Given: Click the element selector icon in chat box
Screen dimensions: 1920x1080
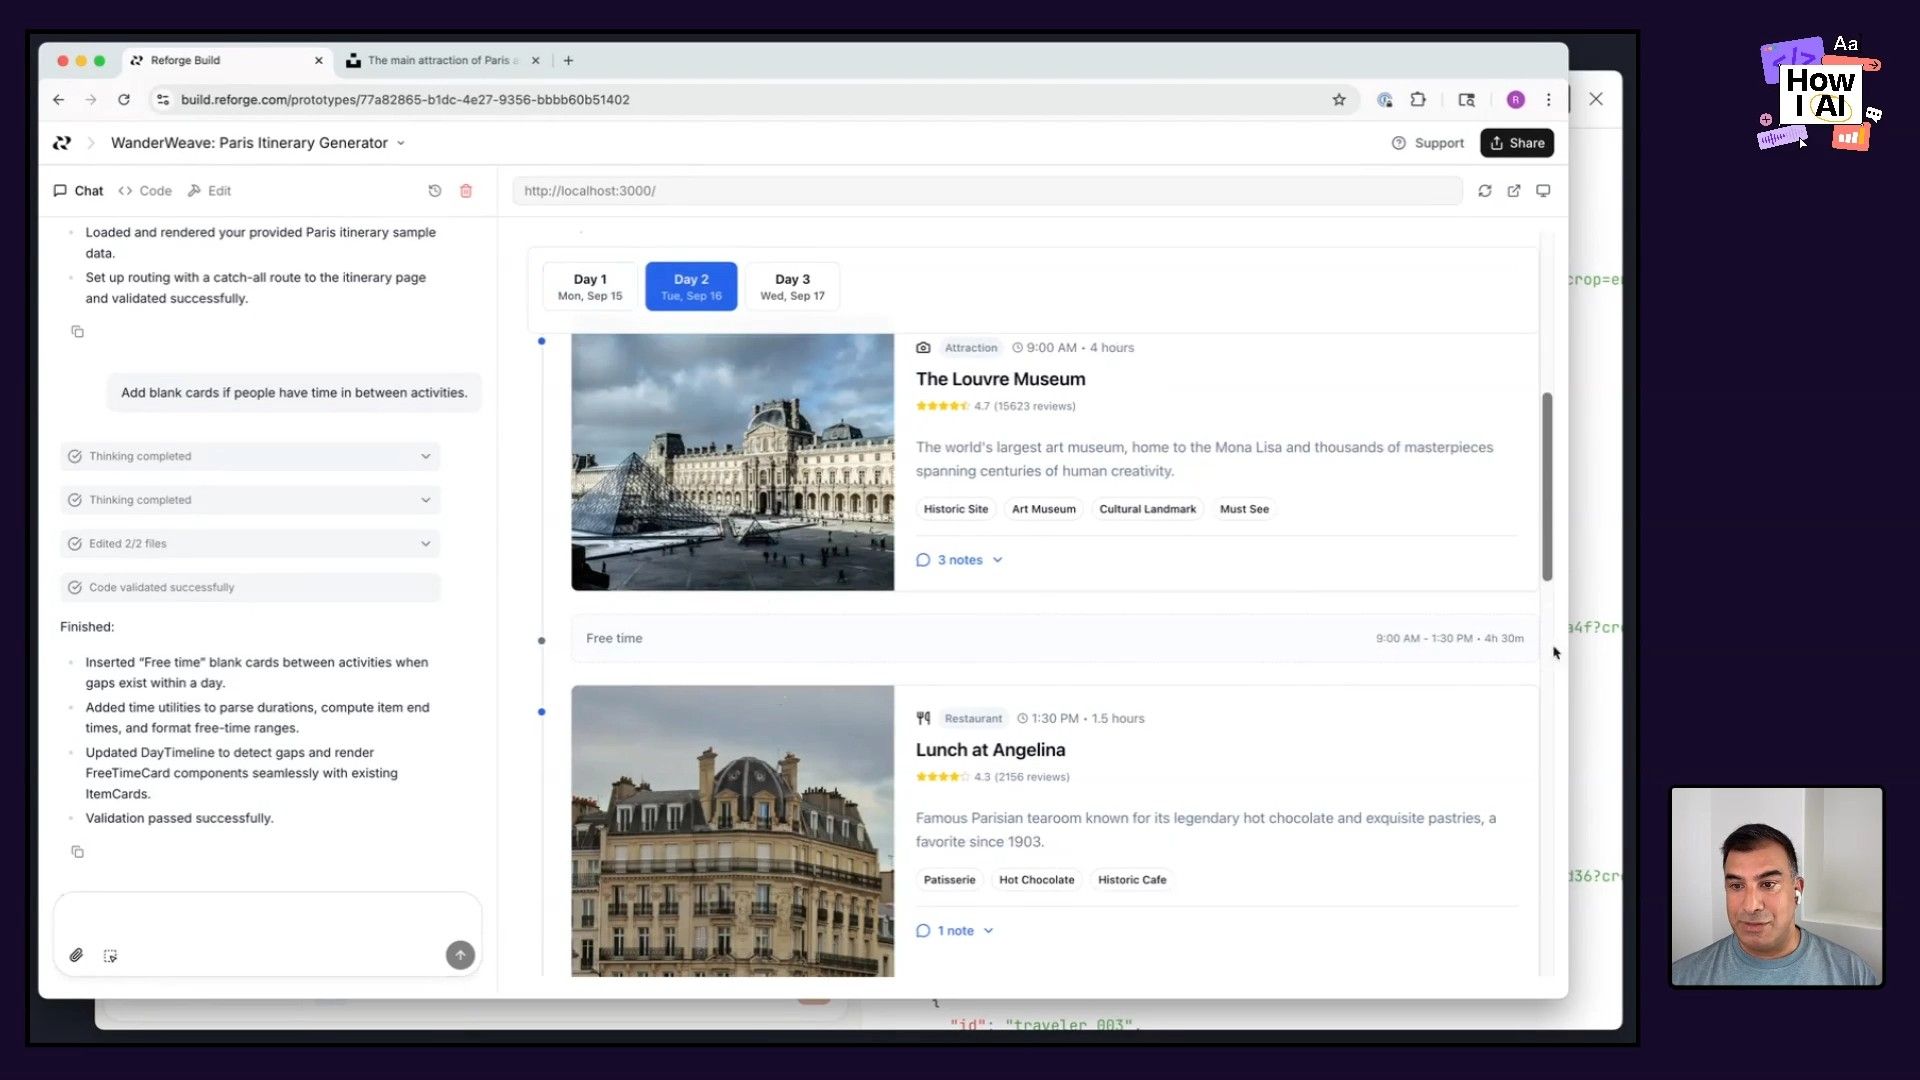Looking at the screenshot, I should coord(110,956).
